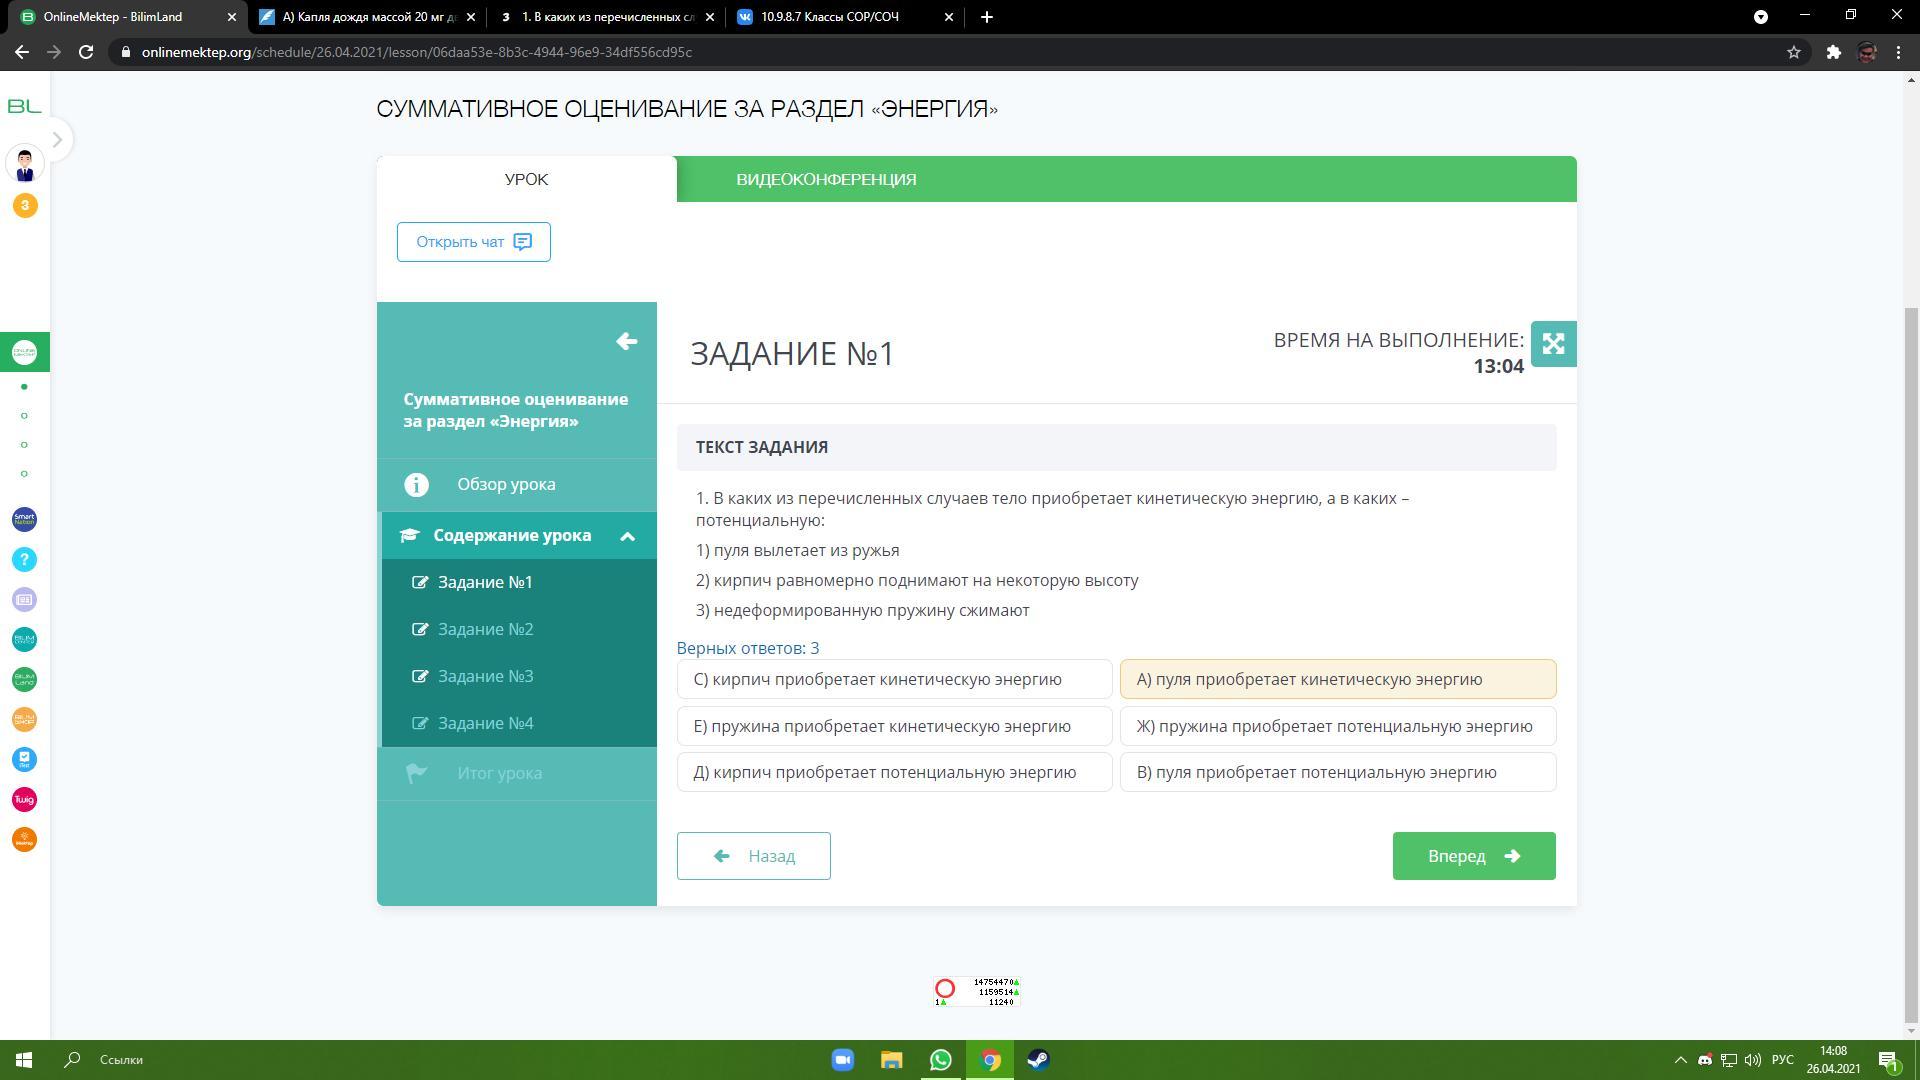Switch to the ВИДЕОКОНФЕРЕНЦИЯ tab
The image size is (1920, 1080).
pyautogui.click(x=826, y=180)
